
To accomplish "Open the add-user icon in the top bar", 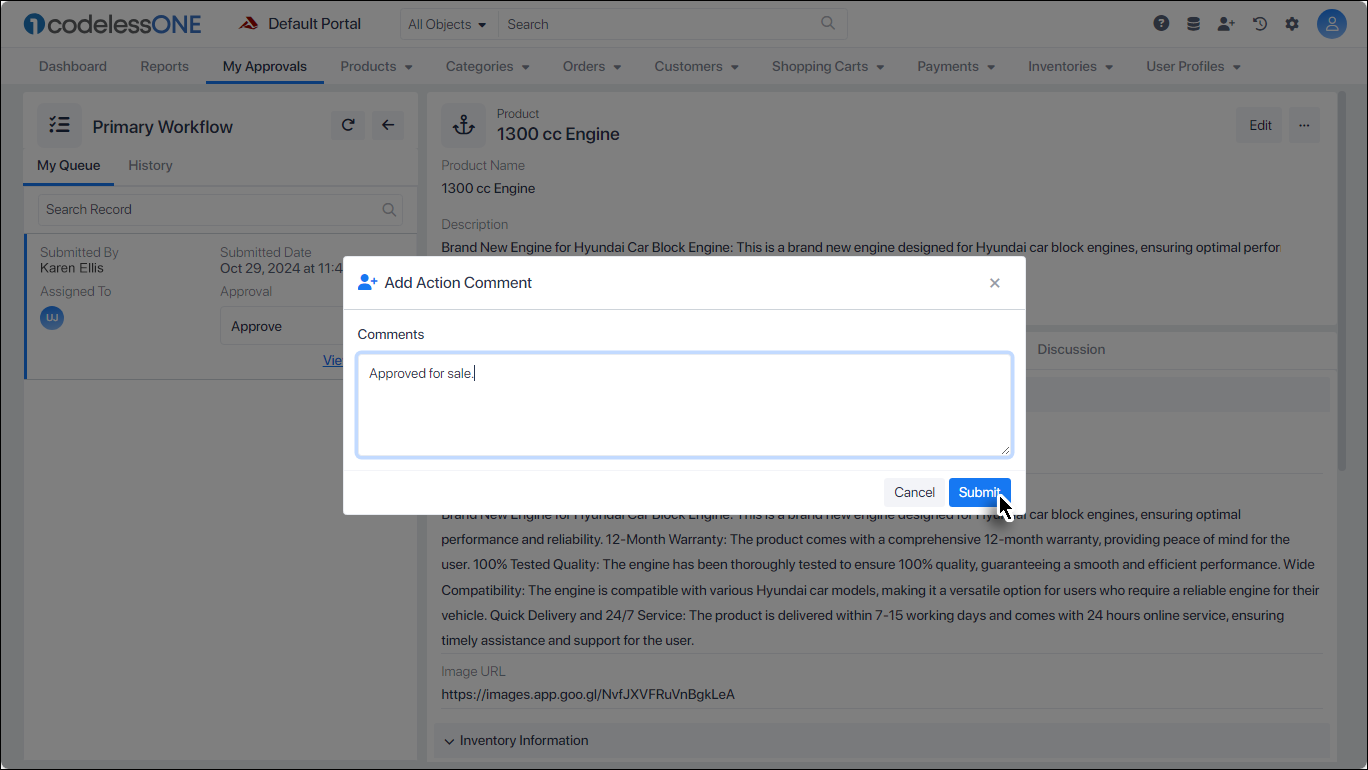I will (x=1226, y=22).
